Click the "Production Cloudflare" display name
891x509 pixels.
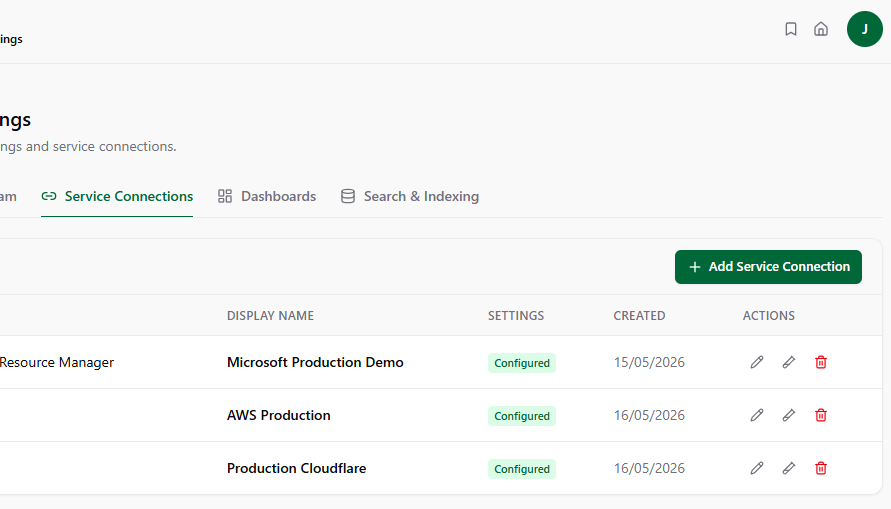(x=297, y=468)
